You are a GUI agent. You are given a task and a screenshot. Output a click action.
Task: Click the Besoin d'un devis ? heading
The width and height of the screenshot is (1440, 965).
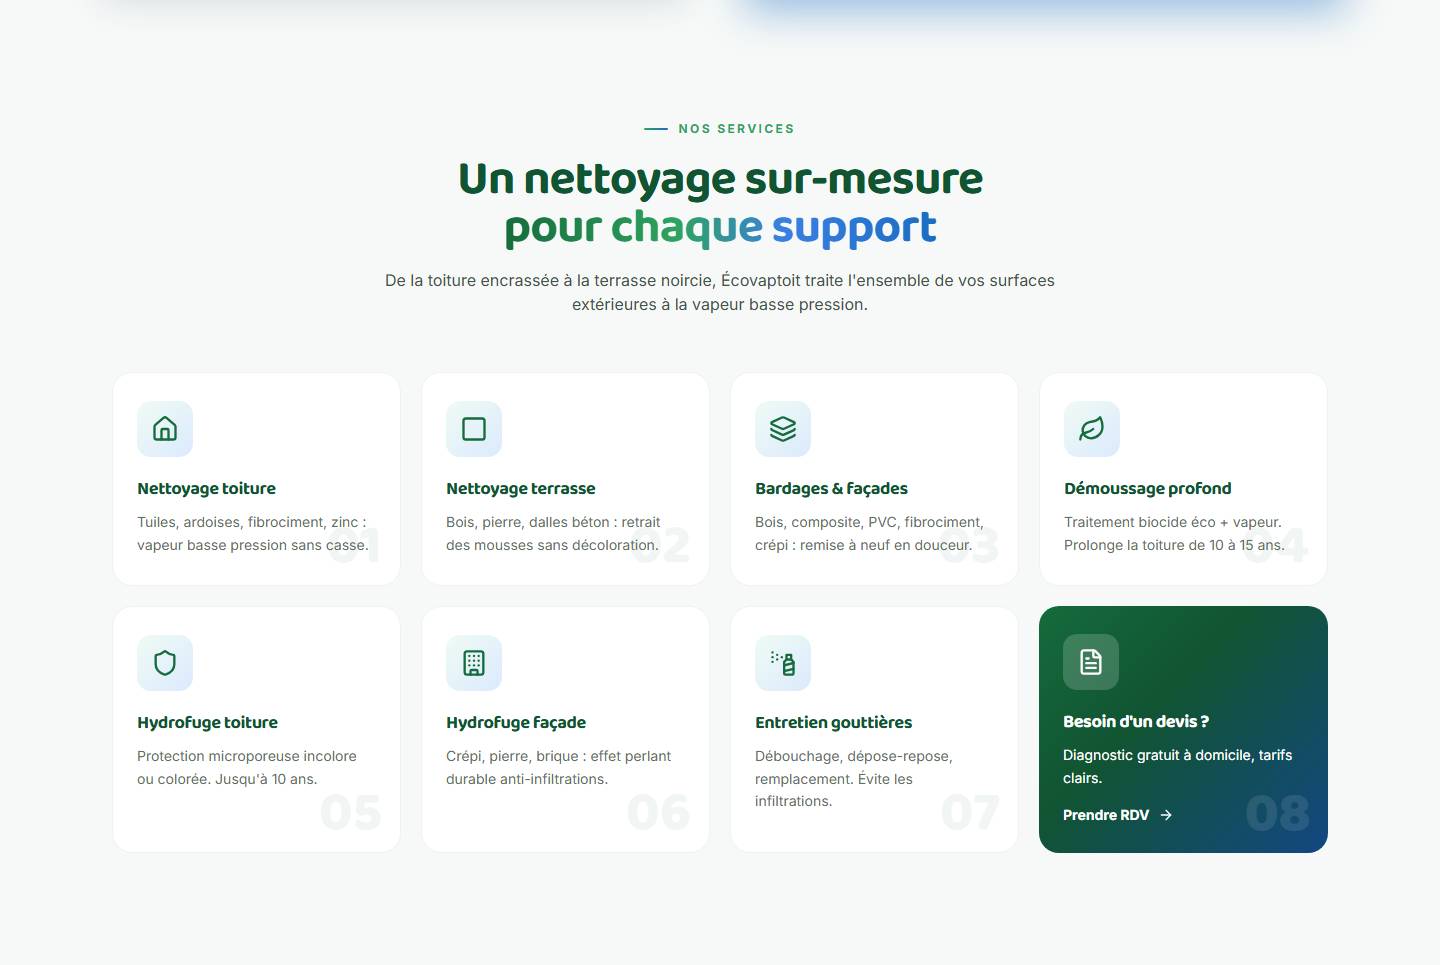[x=1136, y=721]
